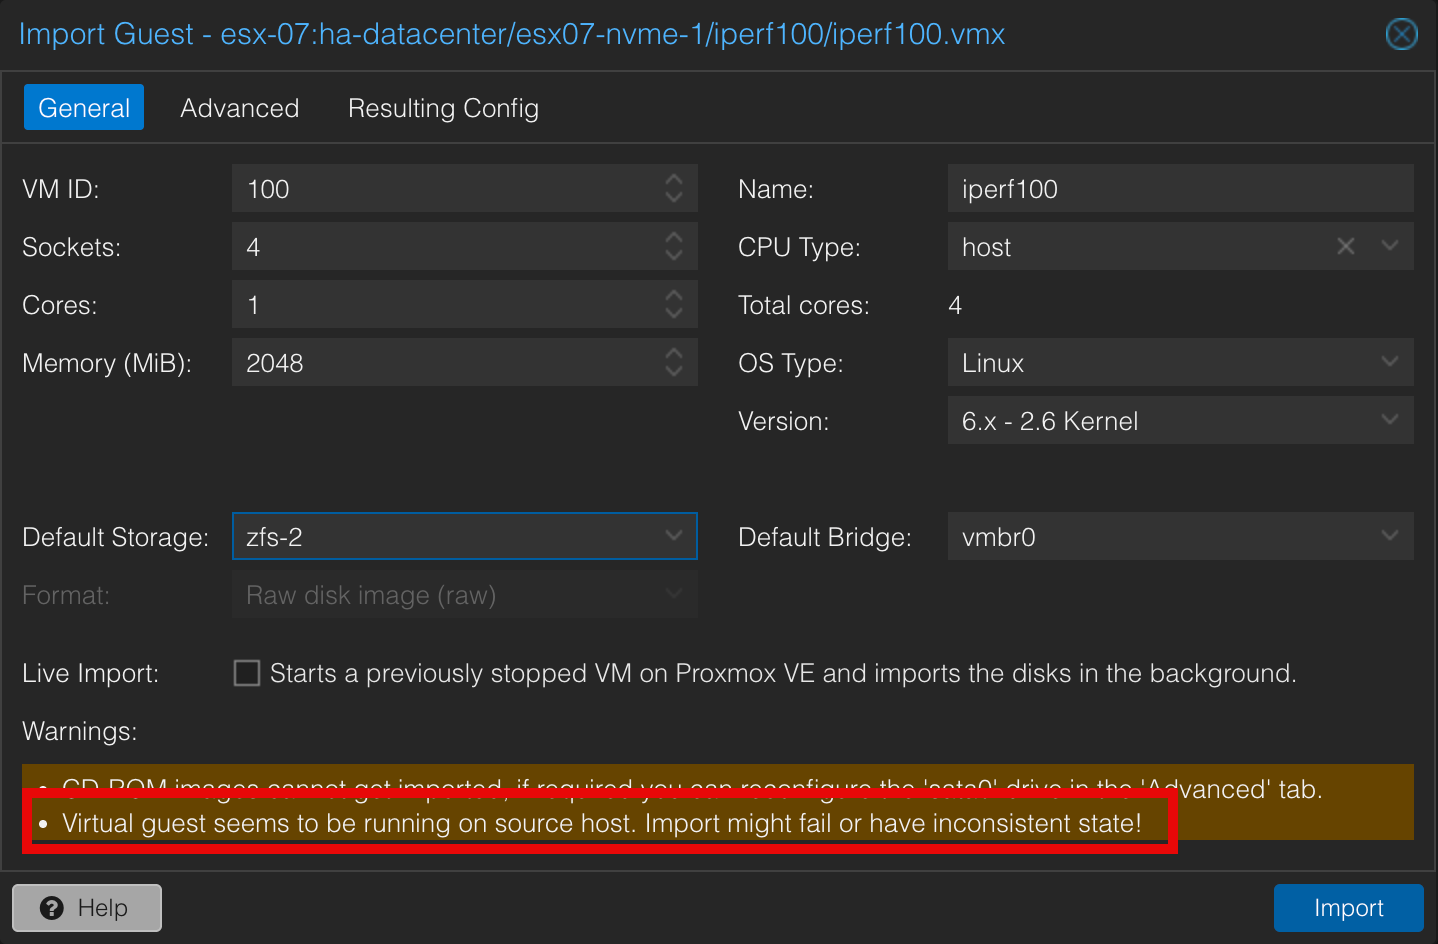Screen dimensions: 1438x944
Task: Open the Resulting Config tab
Action: (443, 107)
